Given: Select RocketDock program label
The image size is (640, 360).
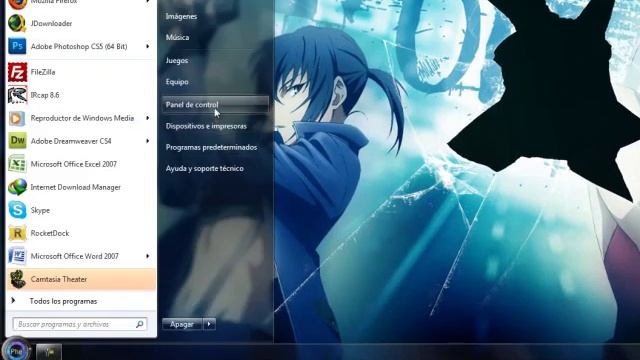Looking at the screenshot, I should [x=50, y=233].
